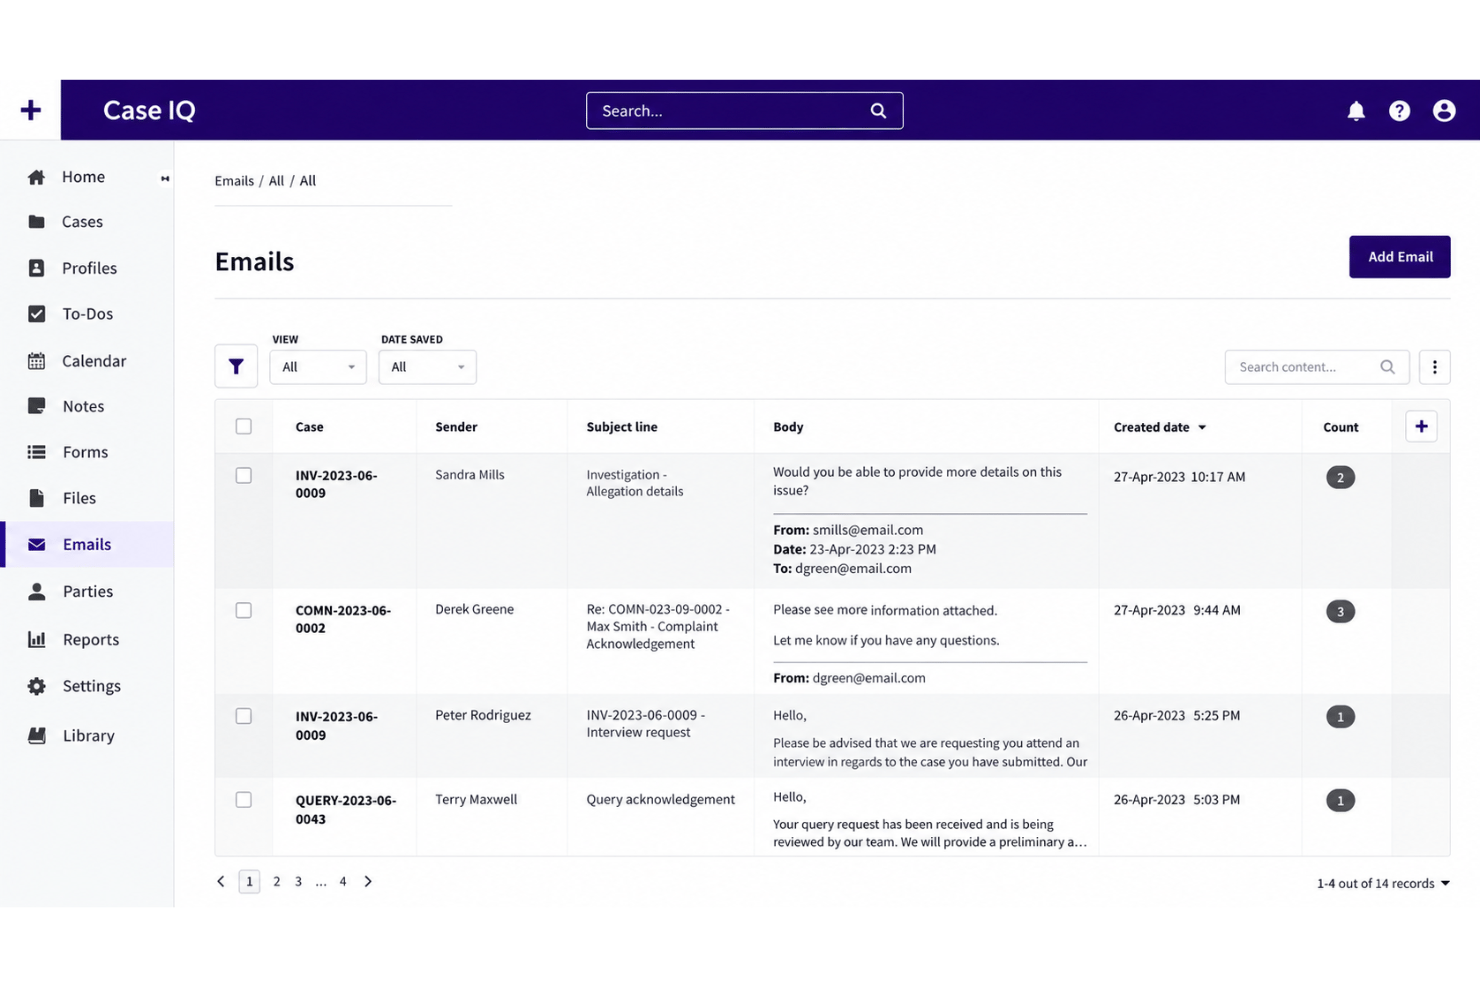
Task: Open the VIEW dropdown
Action: [318, 367]
